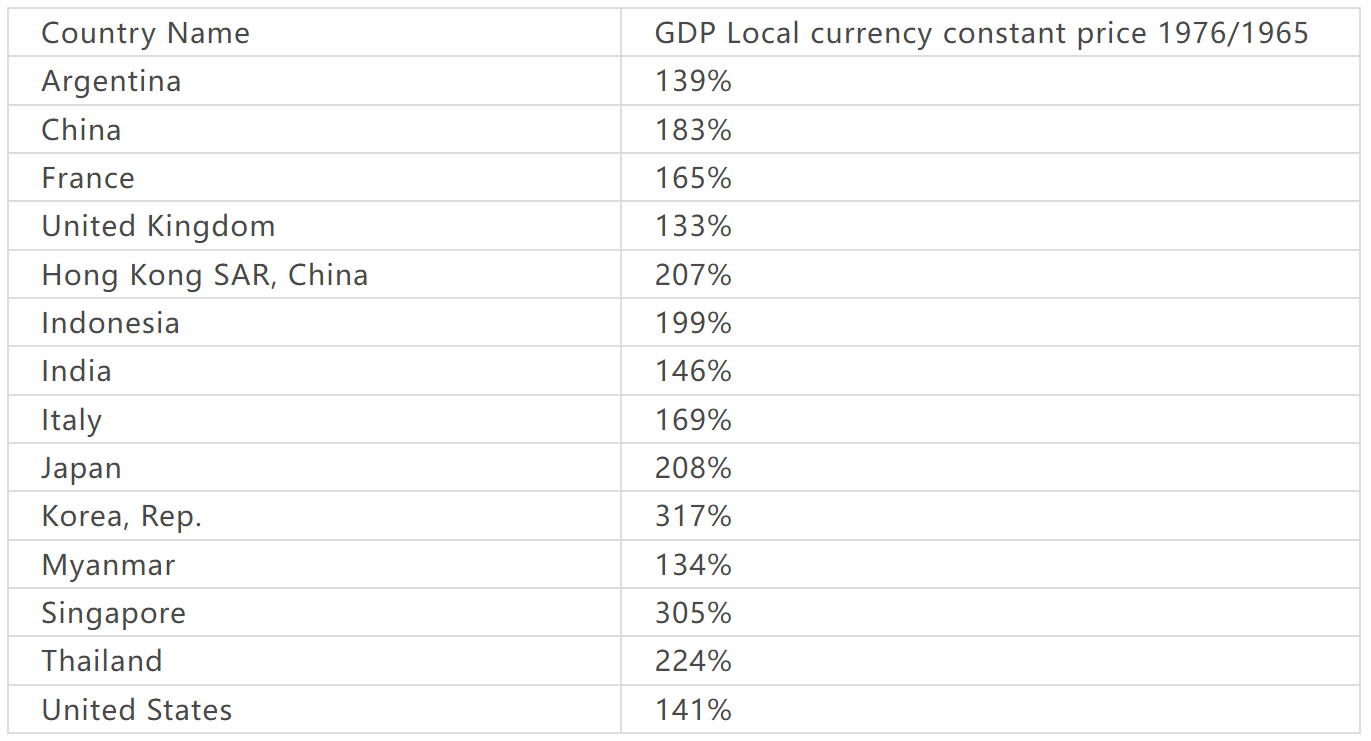The width and height of the screenshot is (1371, 741).
Task: Click the France cell
Action: pos(88,178)
